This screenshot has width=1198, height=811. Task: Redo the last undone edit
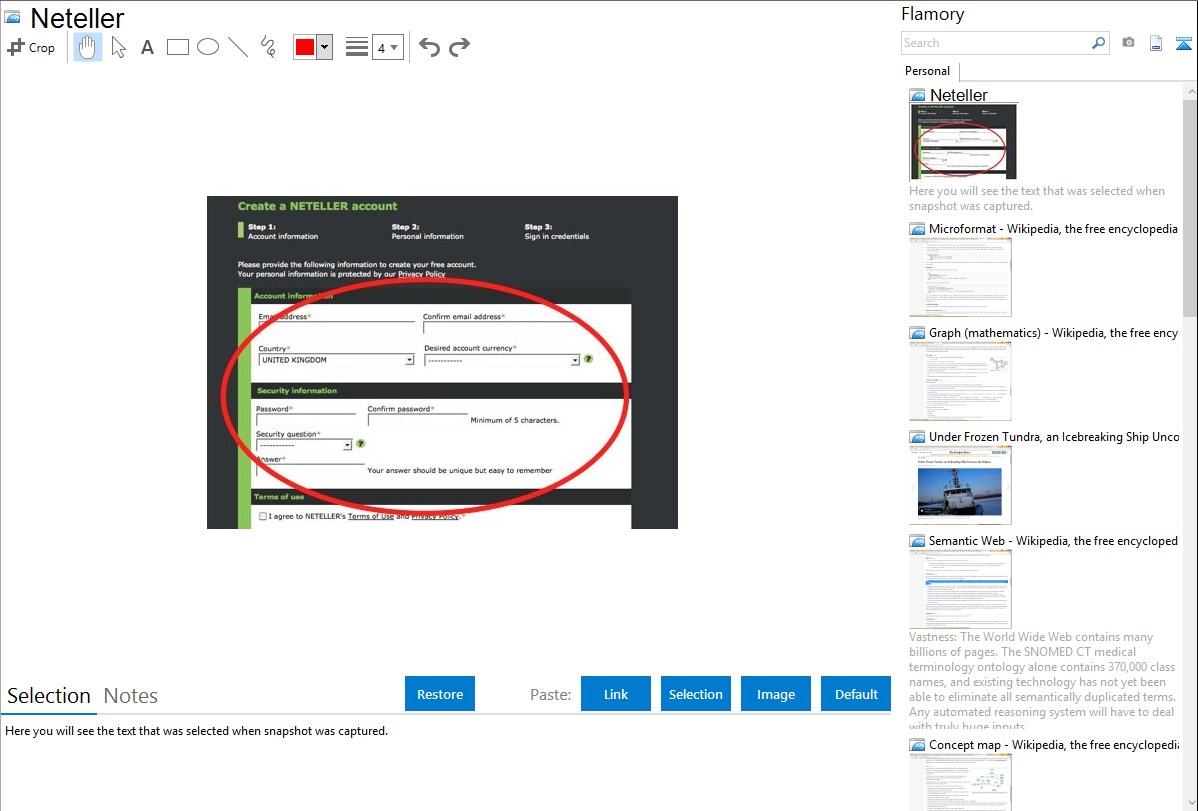pos(459,47)
